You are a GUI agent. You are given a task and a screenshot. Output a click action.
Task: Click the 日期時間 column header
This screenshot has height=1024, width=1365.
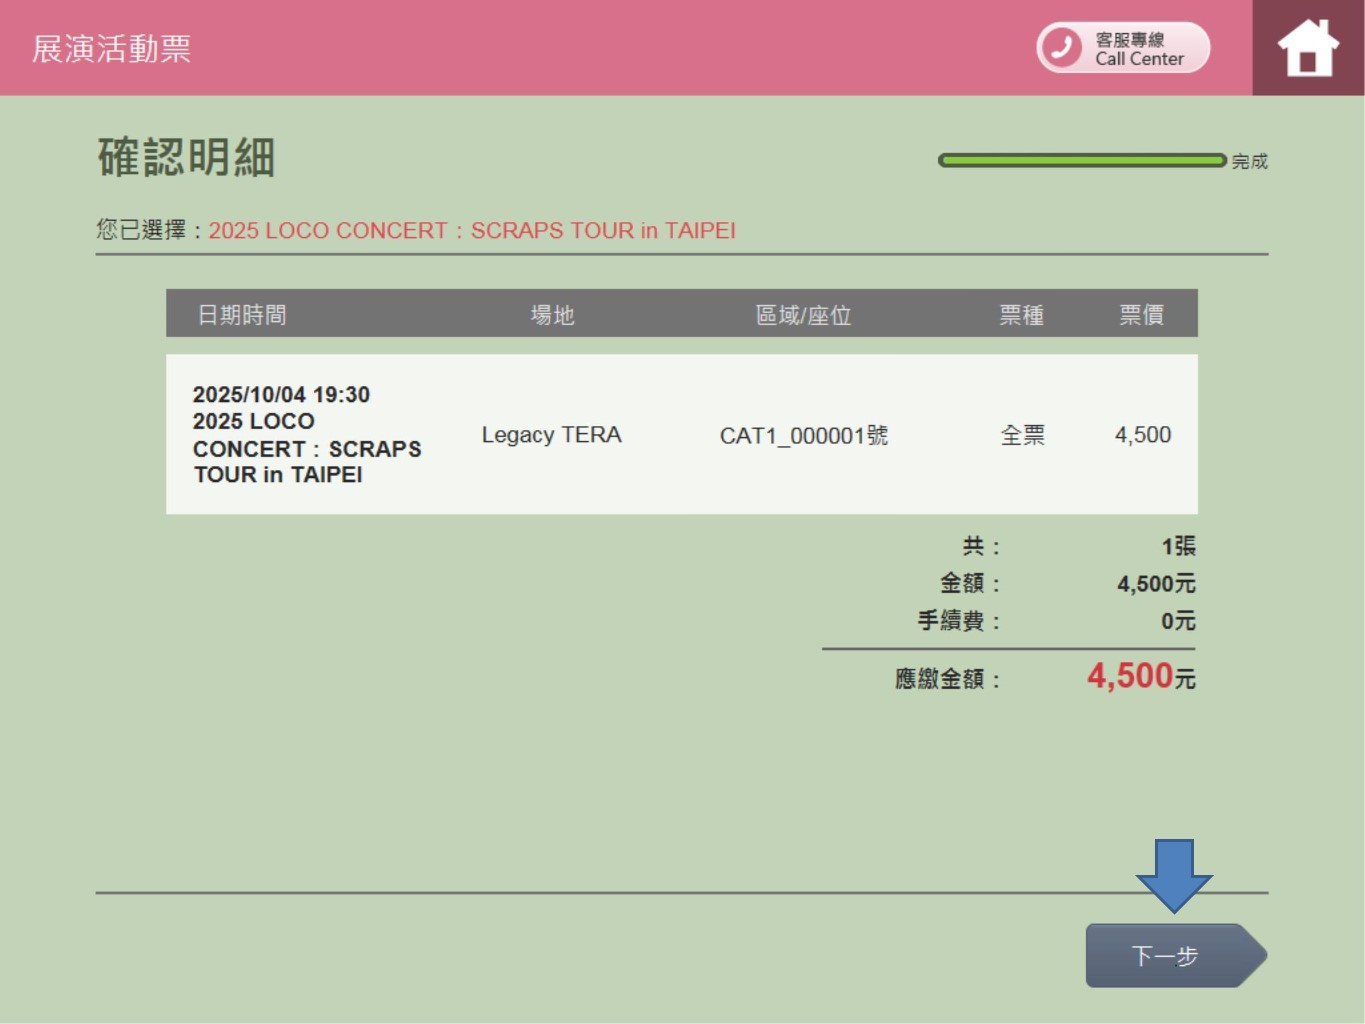(242, 315)
